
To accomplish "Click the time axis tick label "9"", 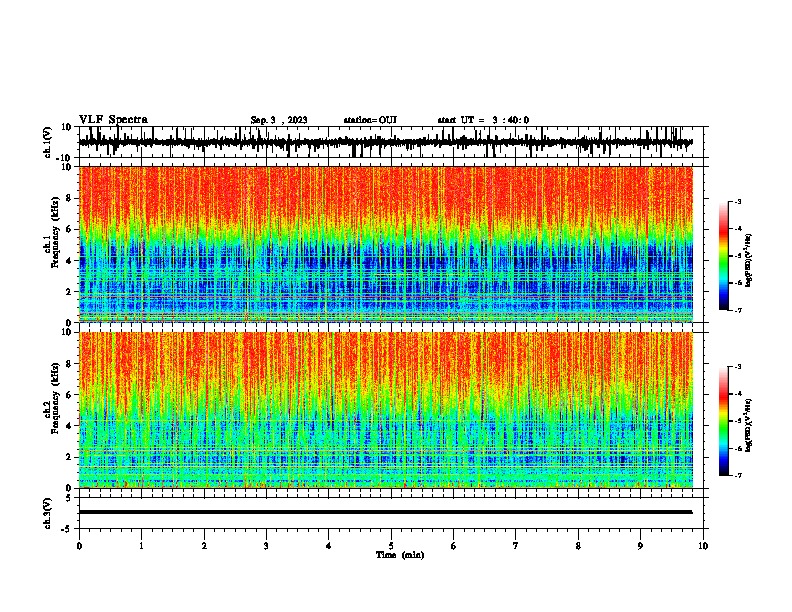I will point(640,546).
